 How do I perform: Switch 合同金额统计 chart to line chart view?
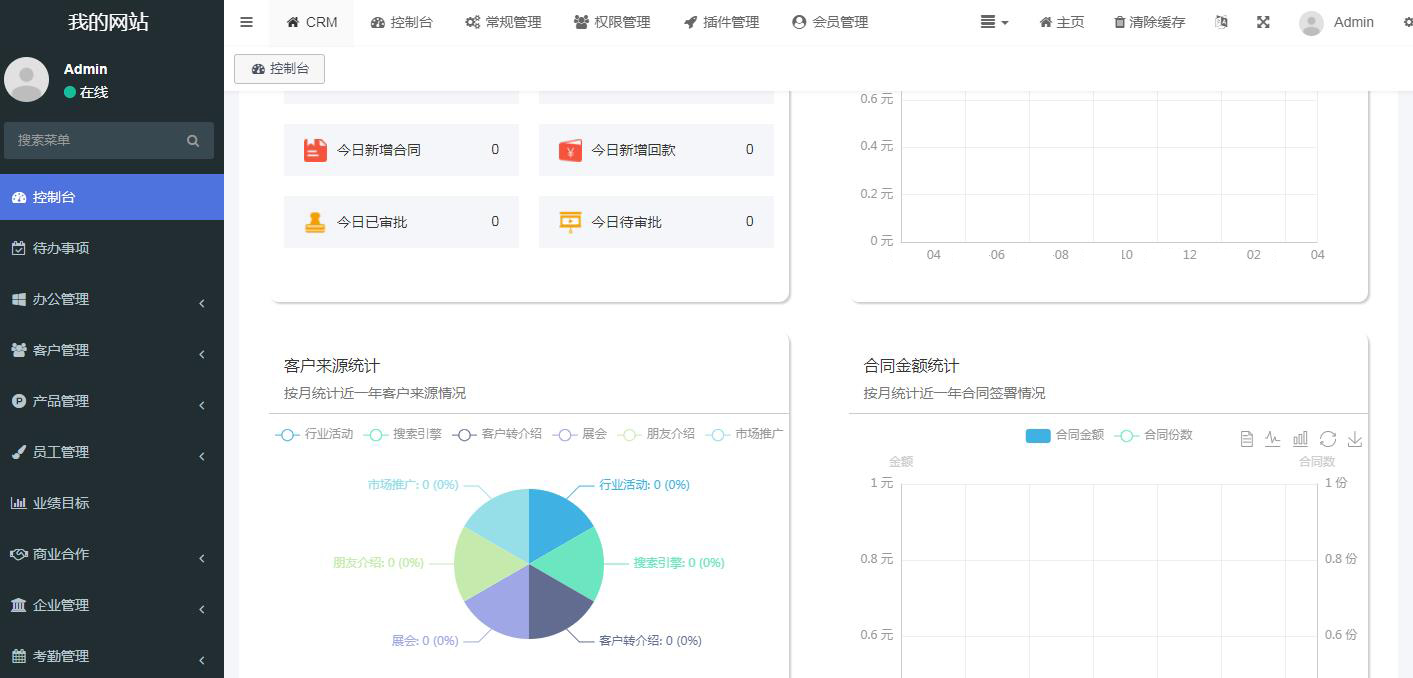[1272, 438]
